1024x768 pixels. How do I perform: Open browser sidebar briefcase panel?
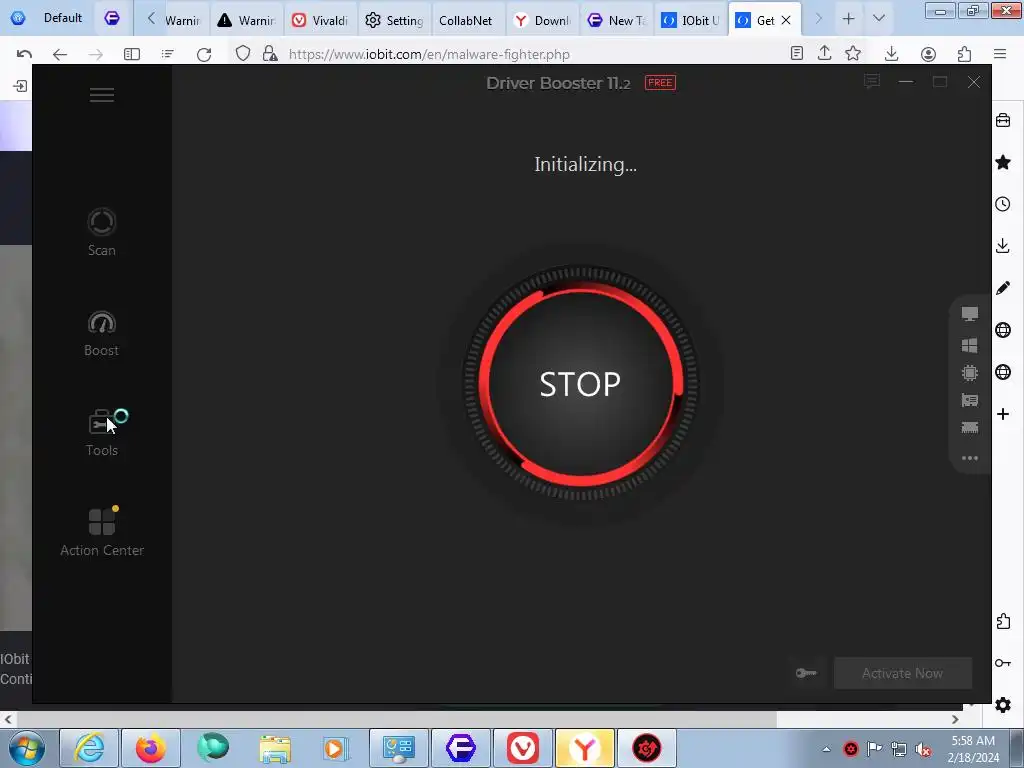[x=1003, y=120]
